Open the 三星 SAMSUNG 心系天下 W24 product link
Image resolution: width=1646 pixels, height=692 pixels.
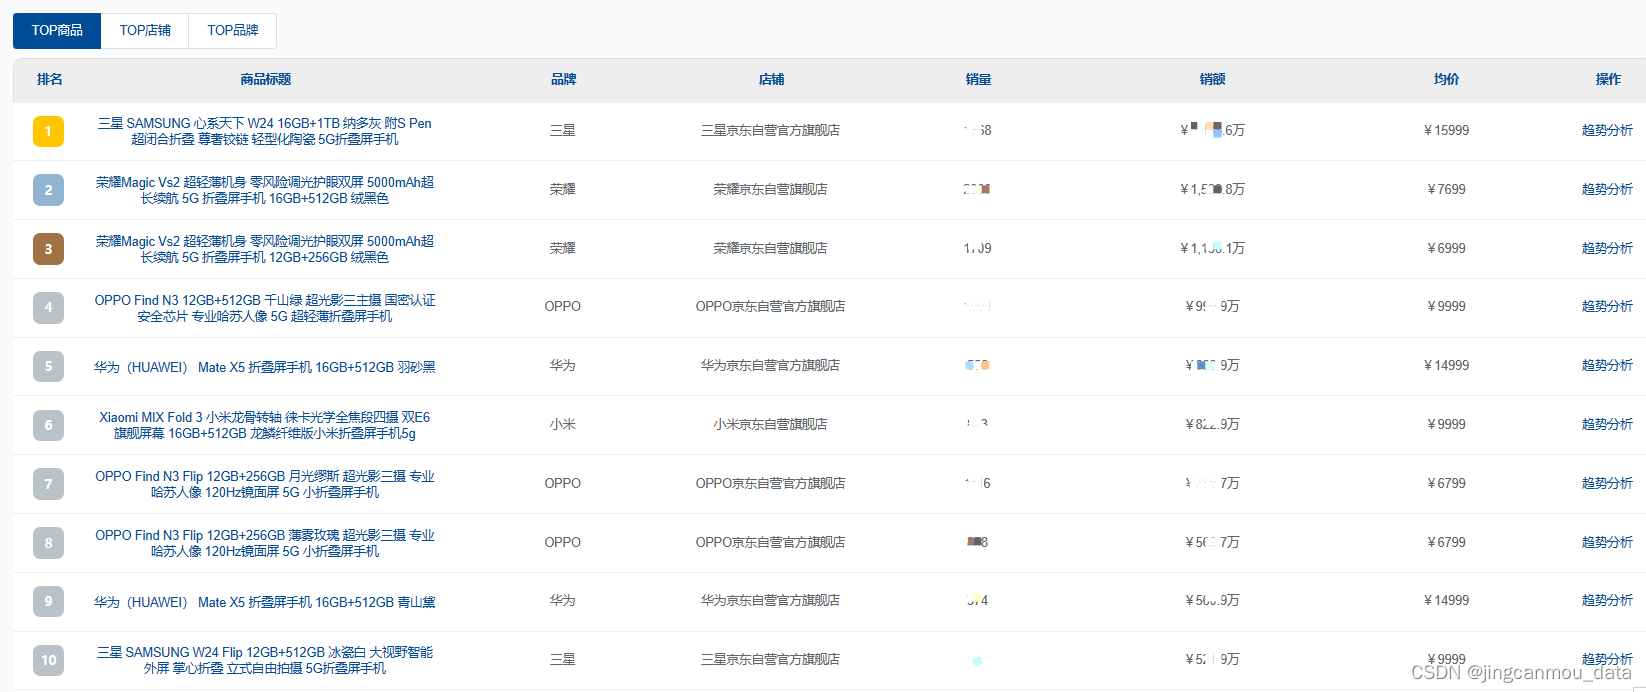point(265,131)
